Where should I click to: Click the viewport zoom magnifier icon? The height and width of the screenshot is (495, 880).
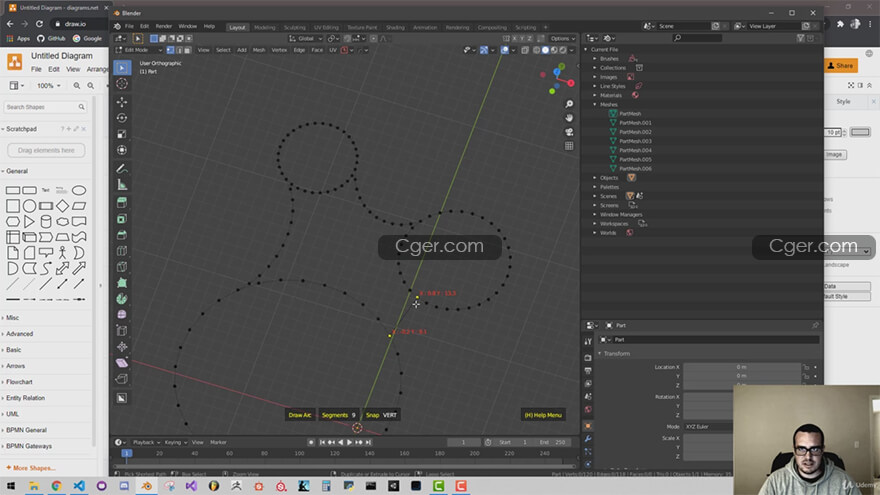(x=569, y=104)
